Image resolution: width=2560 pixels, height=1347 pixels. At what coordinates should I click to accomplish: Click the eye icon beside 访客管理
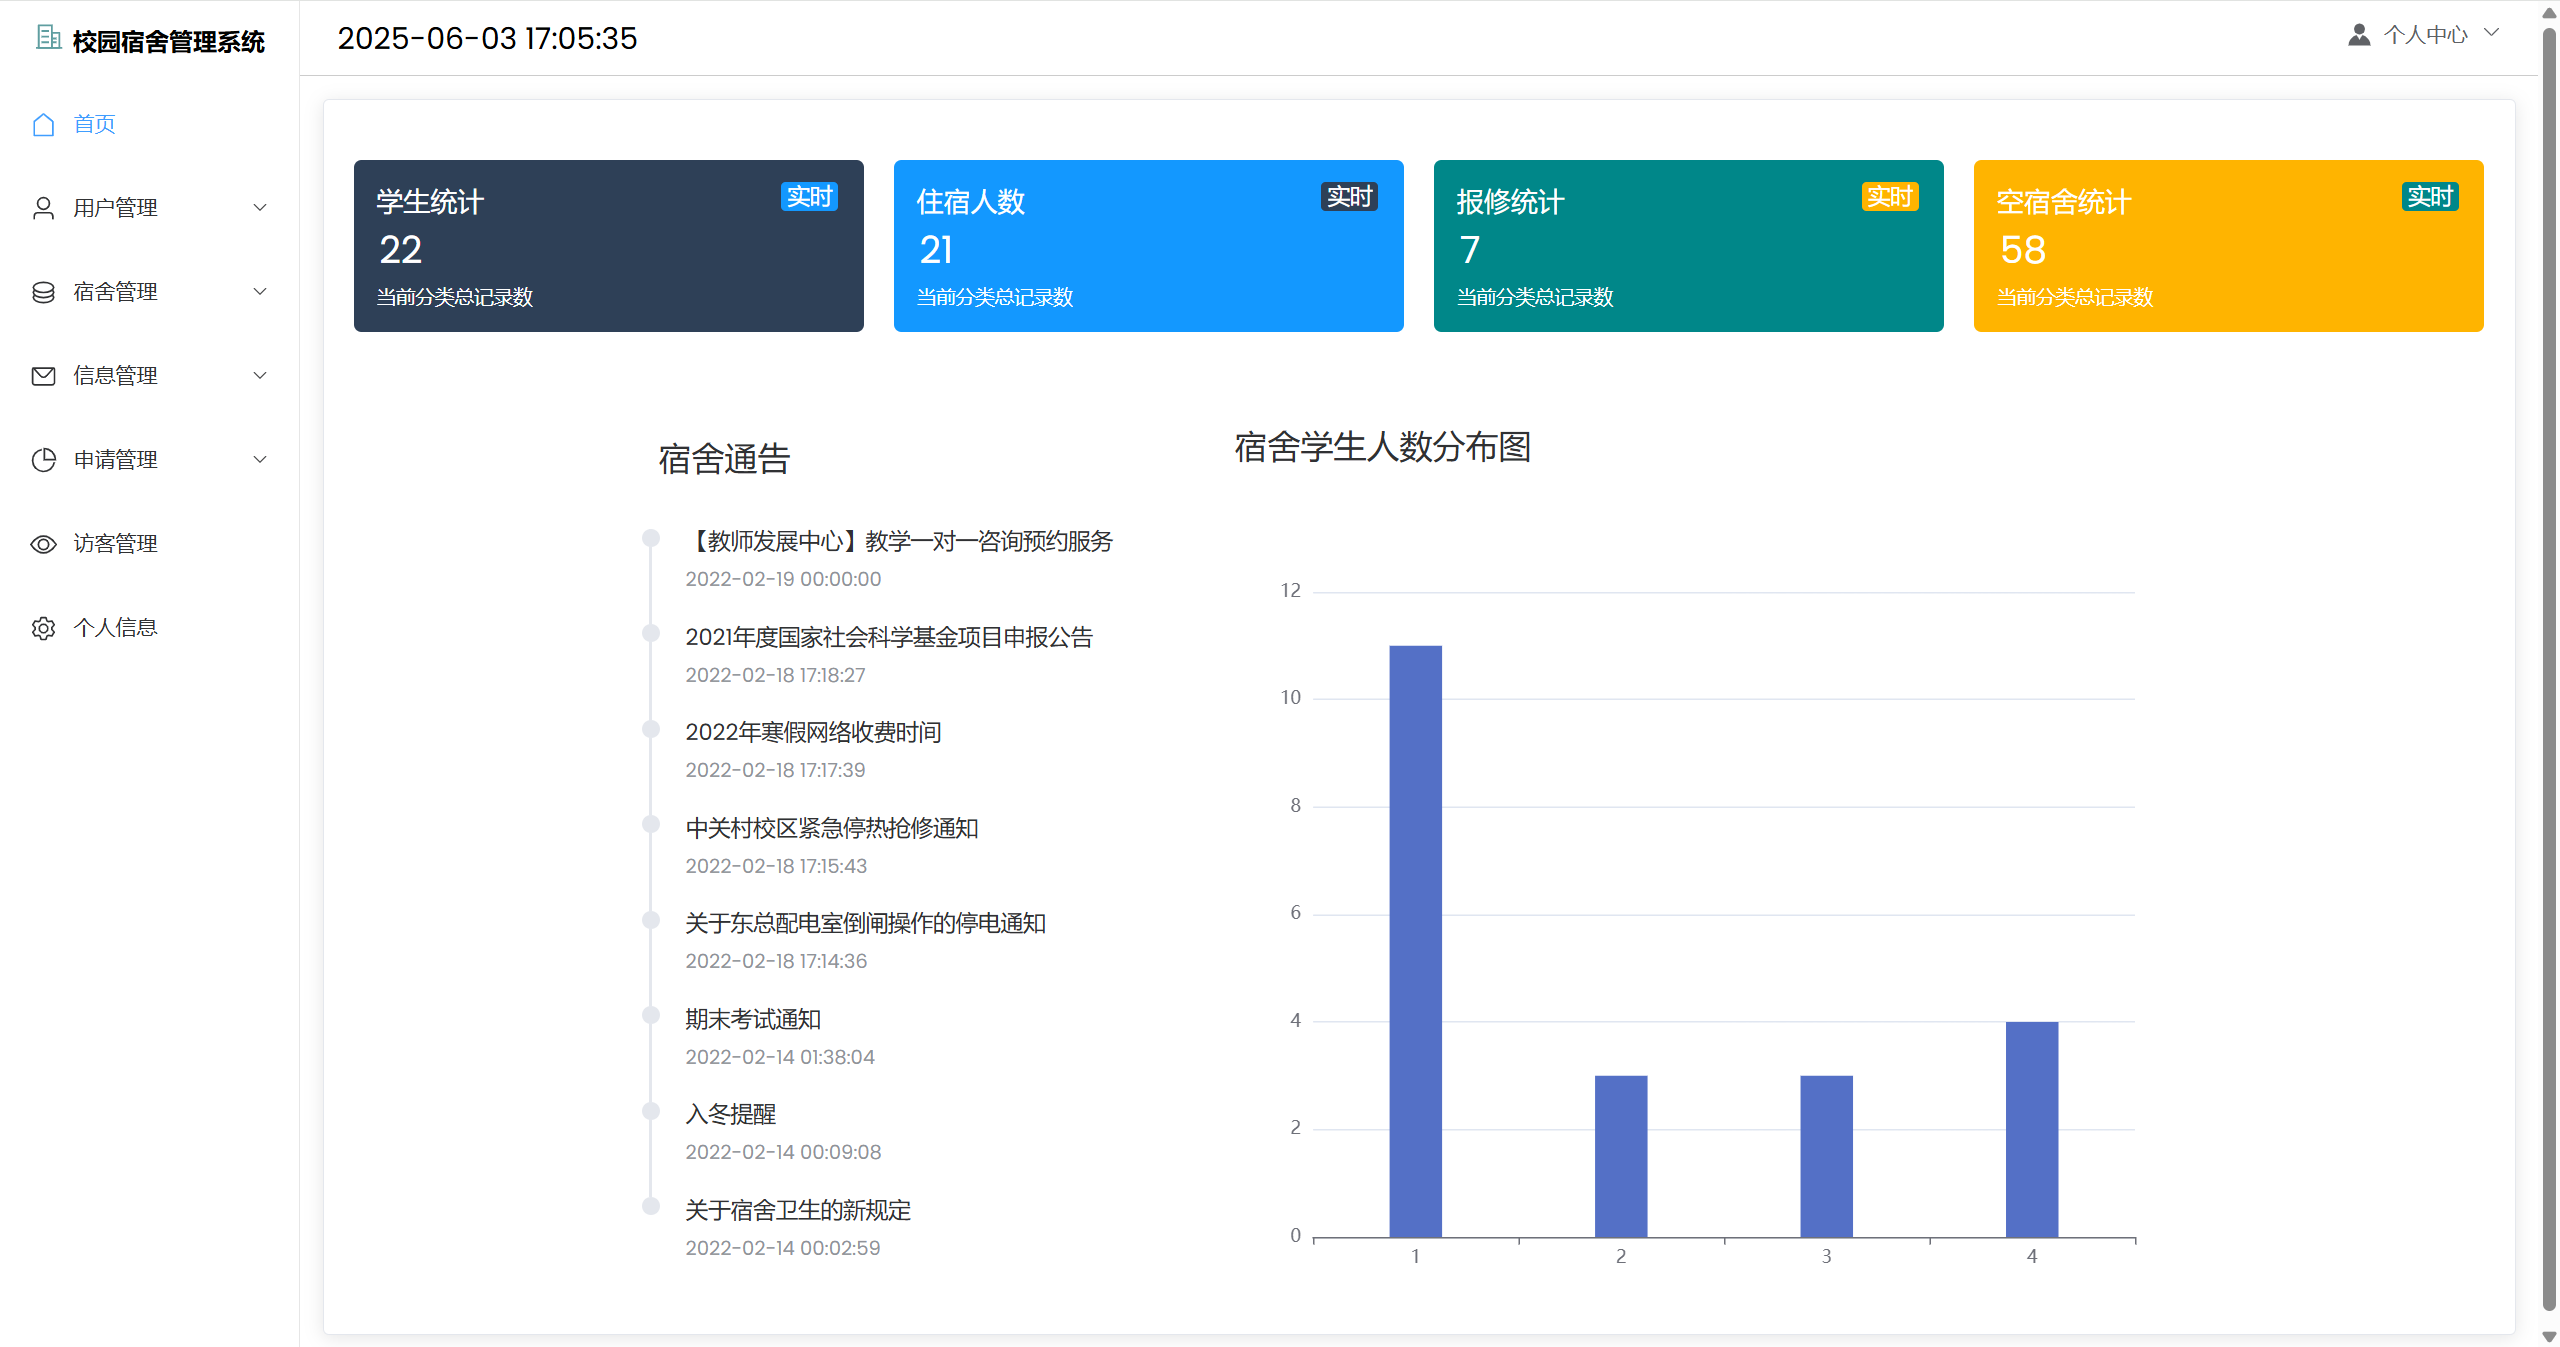pyautogui.click(x=43, y=544)
